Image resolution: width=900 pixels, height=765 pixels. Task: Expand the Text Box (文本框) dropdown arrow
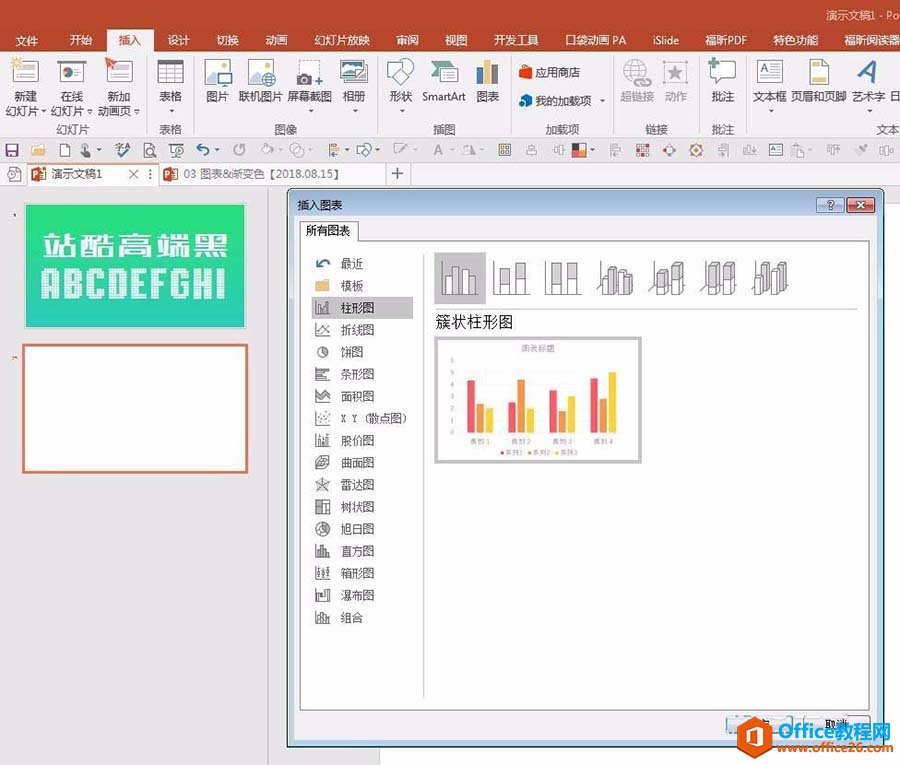coord(770,111)
